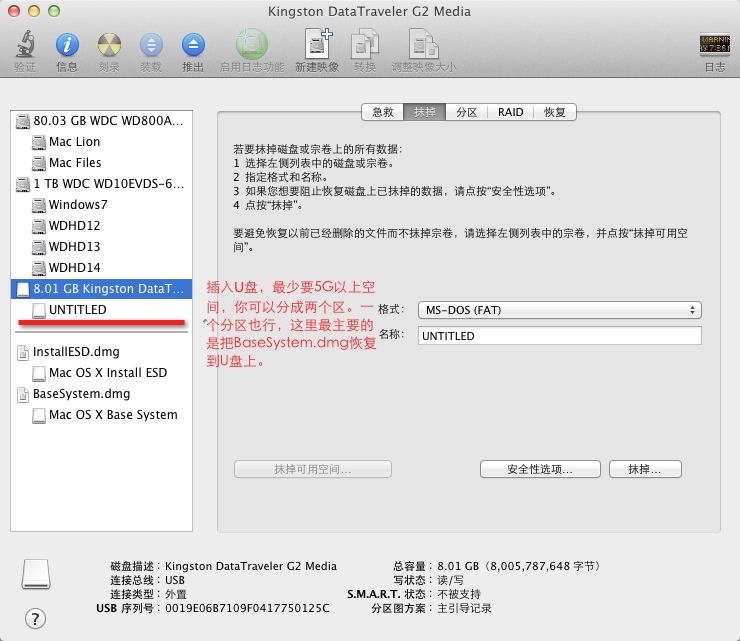This screenshot has width=740, height=641.
Task: Create a New Image (新建映像)
Action: [317, 44]
